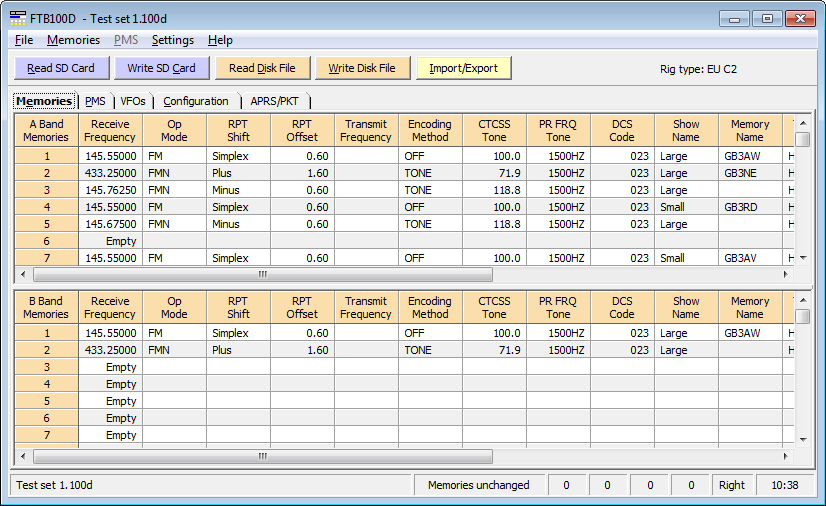Click Write Disk File button
This screenshot has height=506, width=826.
click(361, 68)
